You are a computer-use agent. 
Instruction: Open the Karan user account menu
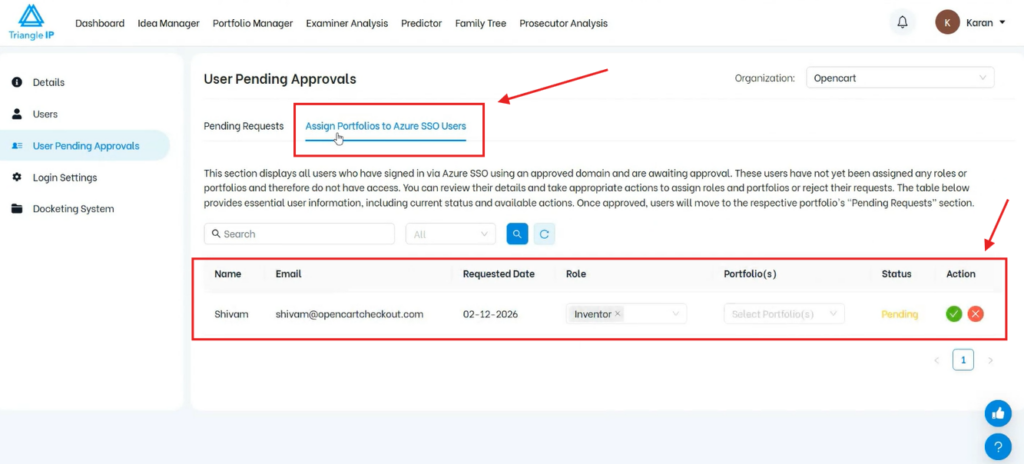pos(971,22)
